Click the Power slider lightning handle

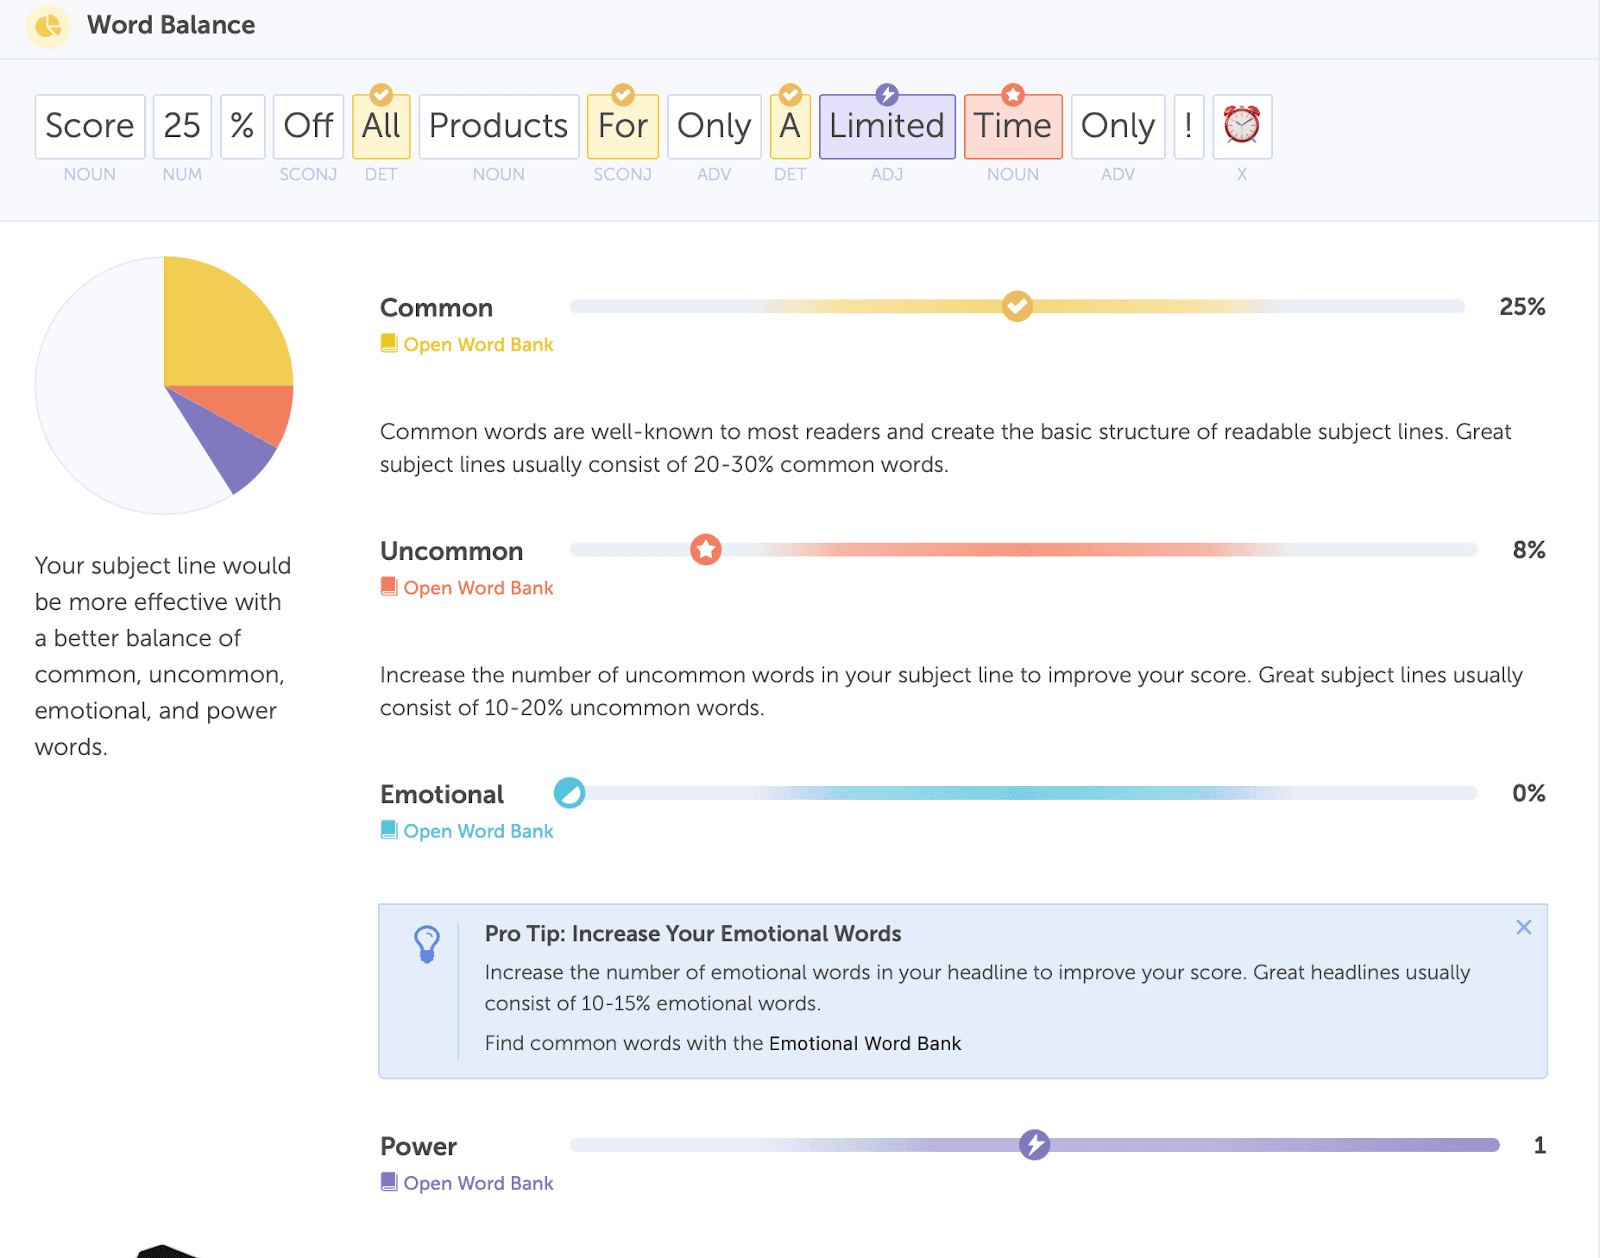pos(1034,1145)
